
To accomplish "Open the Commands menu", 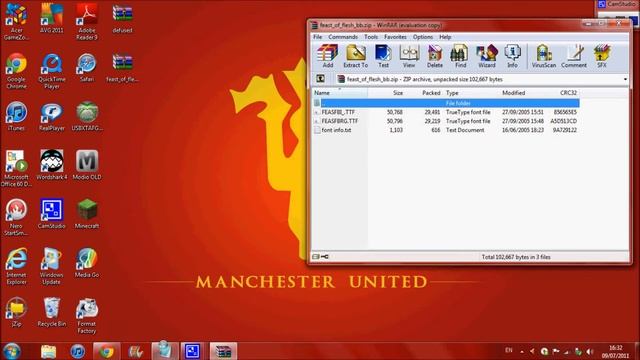I will click(x=343, y=37).
